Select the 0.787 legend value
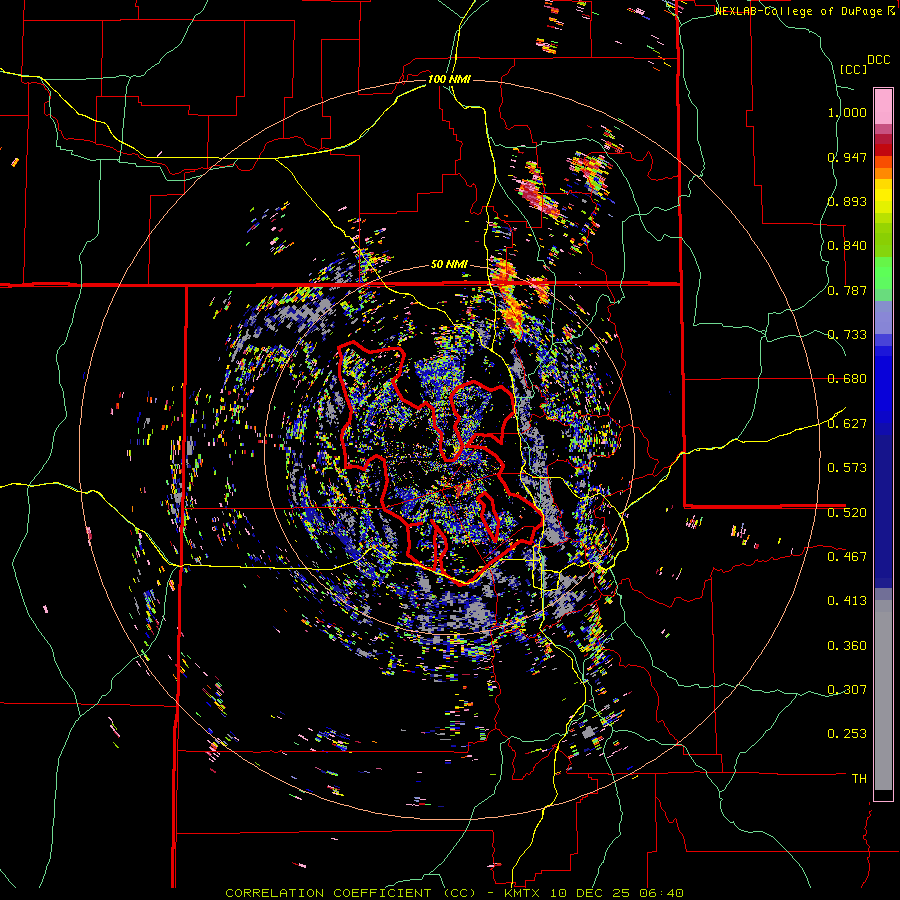Screen dimensions: 900x900 (x=847, y=290)
